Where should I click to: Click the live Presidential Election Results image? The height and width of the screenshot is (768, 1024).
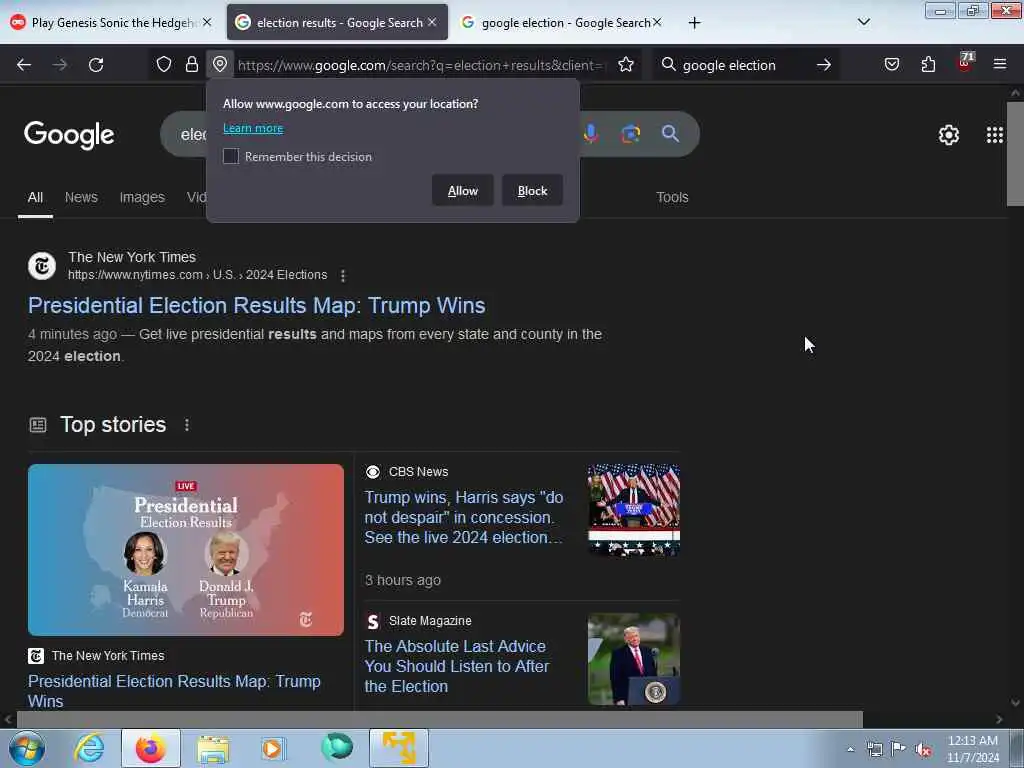185,550
